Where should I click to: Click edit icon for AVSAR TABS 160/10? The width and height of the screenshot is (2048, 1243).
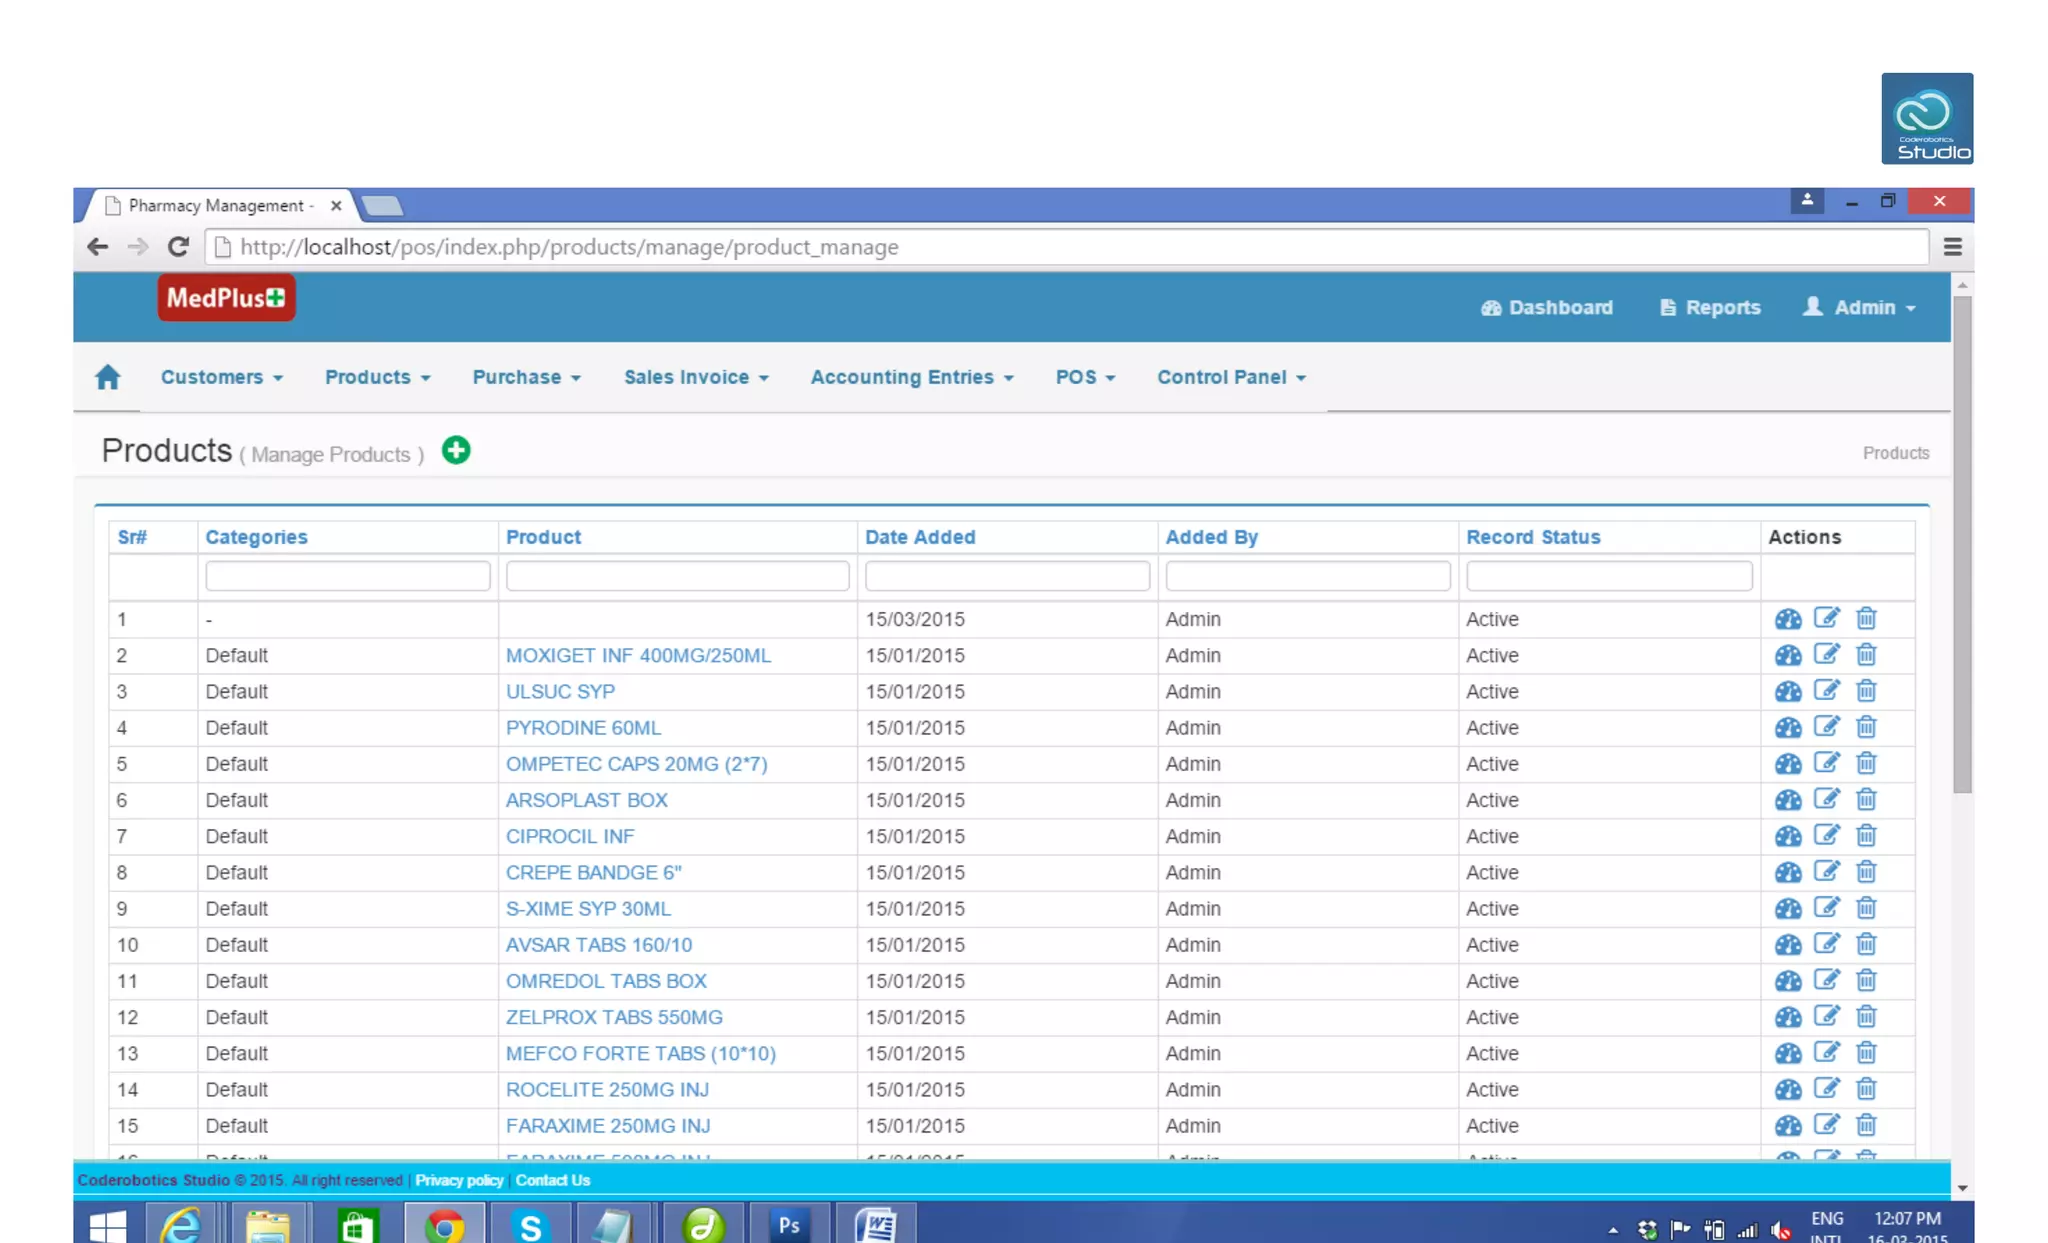pos(1826,944)
